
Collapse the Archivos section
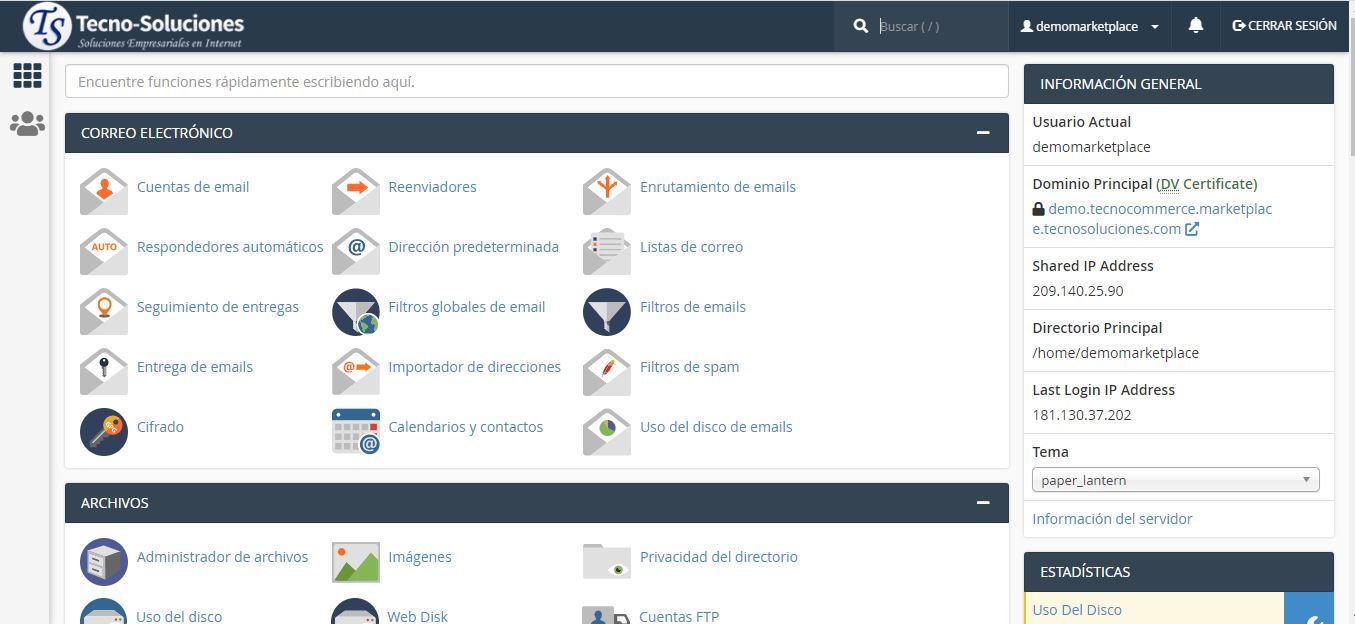click(x=983, y=503)
